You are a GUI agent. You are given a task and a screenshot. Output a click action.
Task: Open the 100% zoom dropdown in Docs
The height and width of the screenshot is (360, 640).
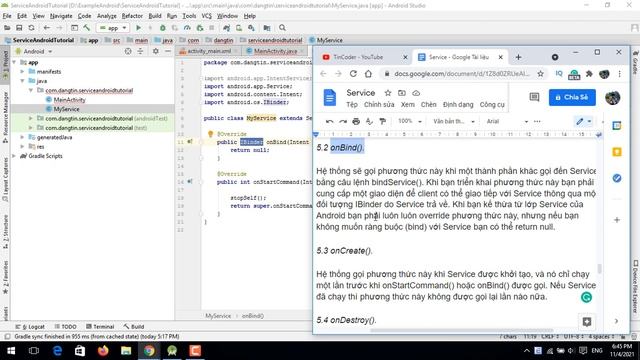pyautogui.click(x=409, y=121)
